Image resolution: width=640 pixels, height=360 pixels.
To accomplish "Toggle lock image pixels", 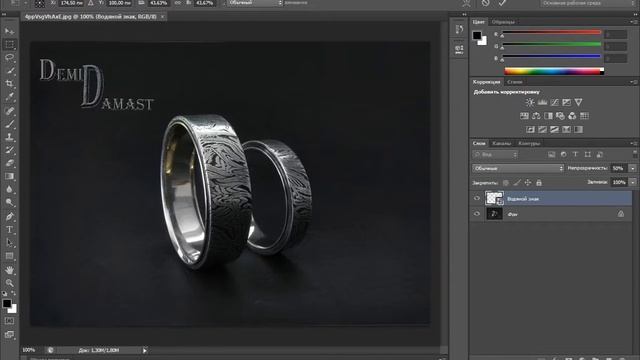I will coord(517,183).
